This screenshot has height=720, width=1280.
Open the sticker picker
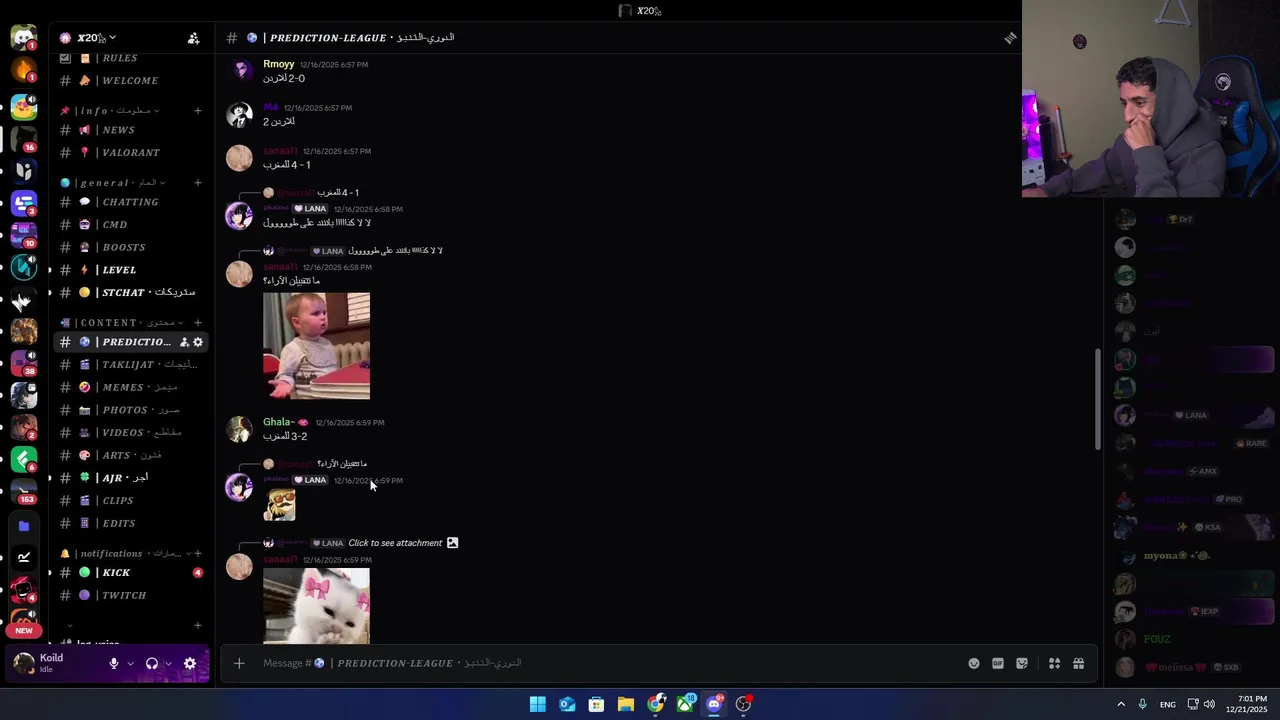pyautogui.click(x=1022, y=663)
